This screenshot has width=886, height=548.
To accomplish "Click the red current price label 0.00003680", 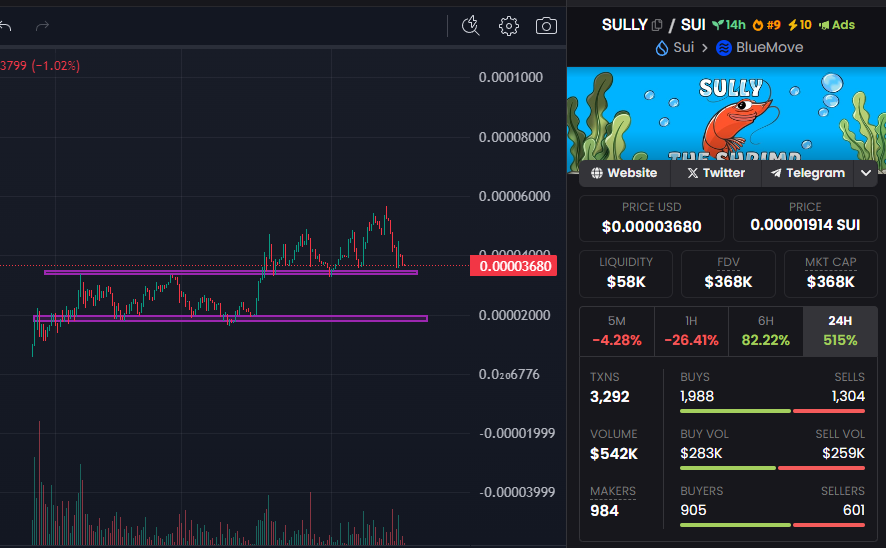I will point(514,266).
